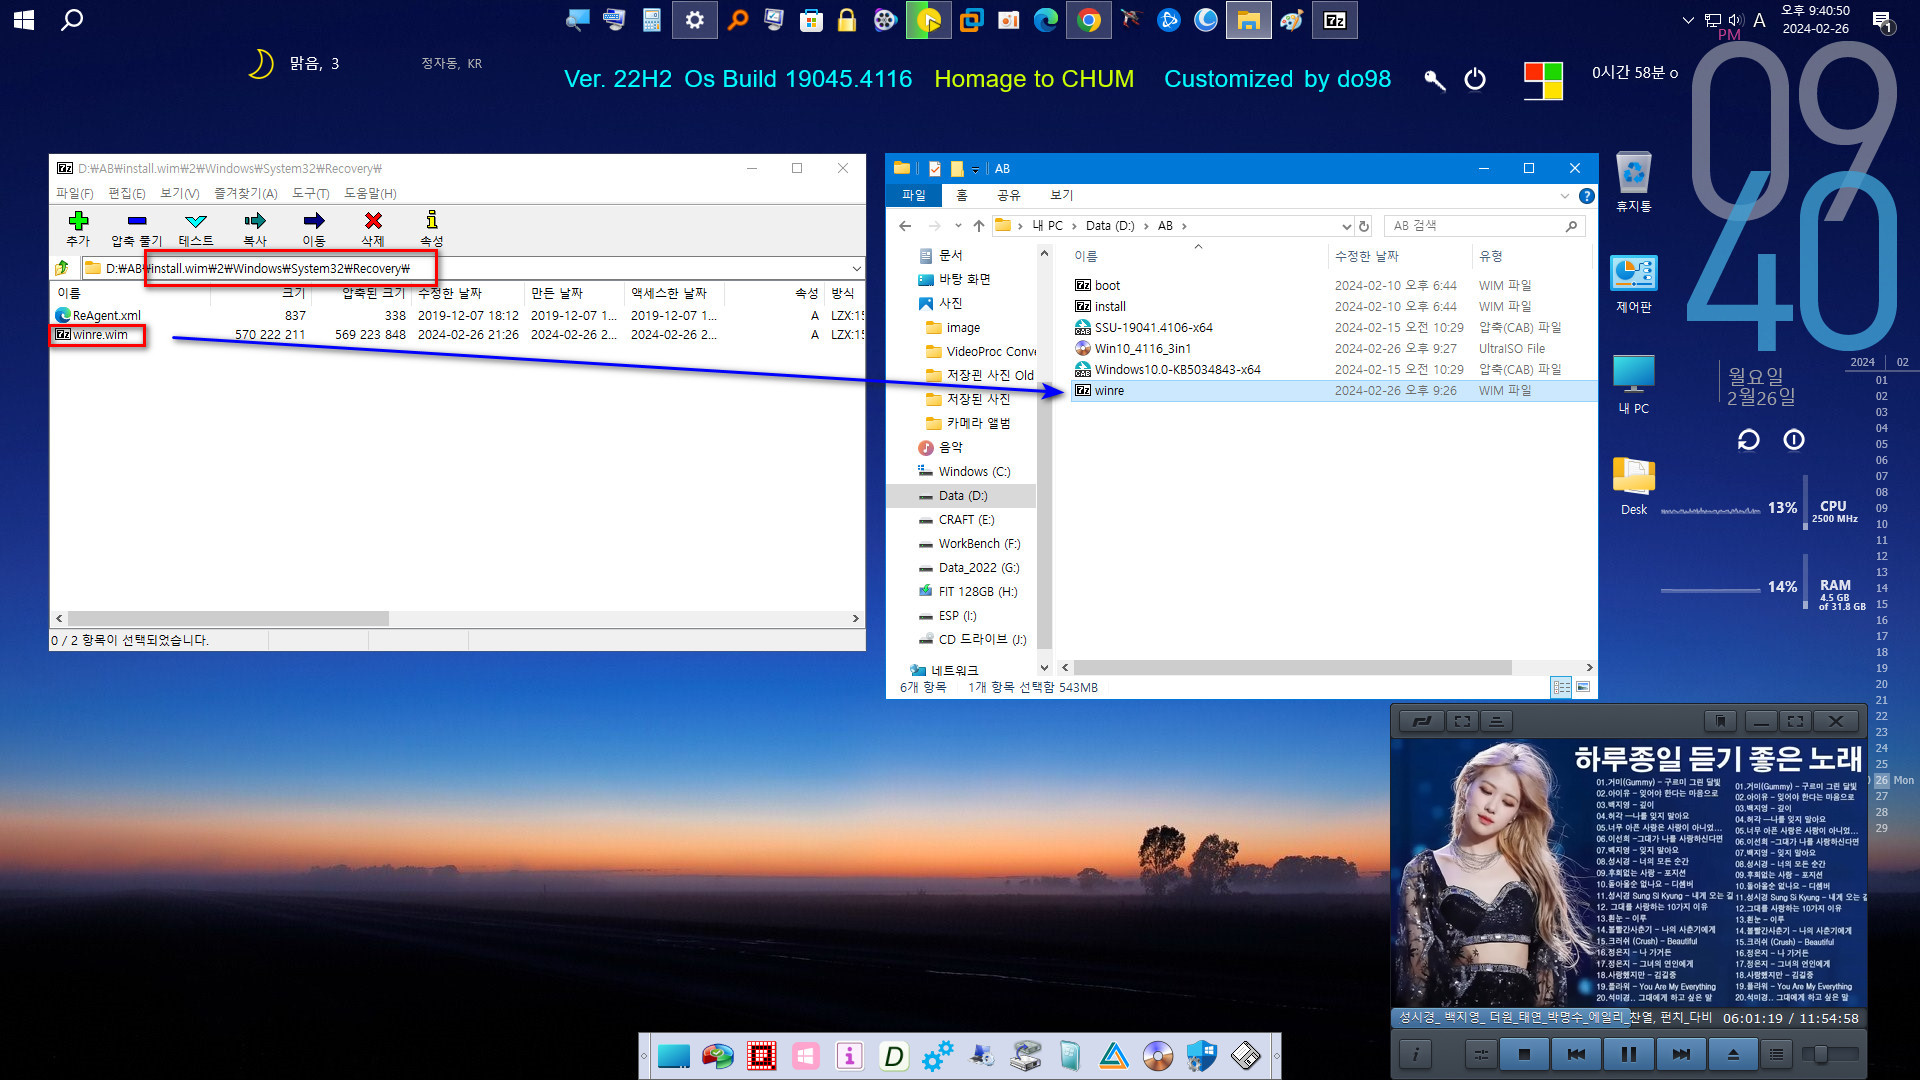The width and height of the screenshot is (1920, 1080).
Task: Expand the chevron after AB in breadcrumb
Action: tap(1184, 226)
